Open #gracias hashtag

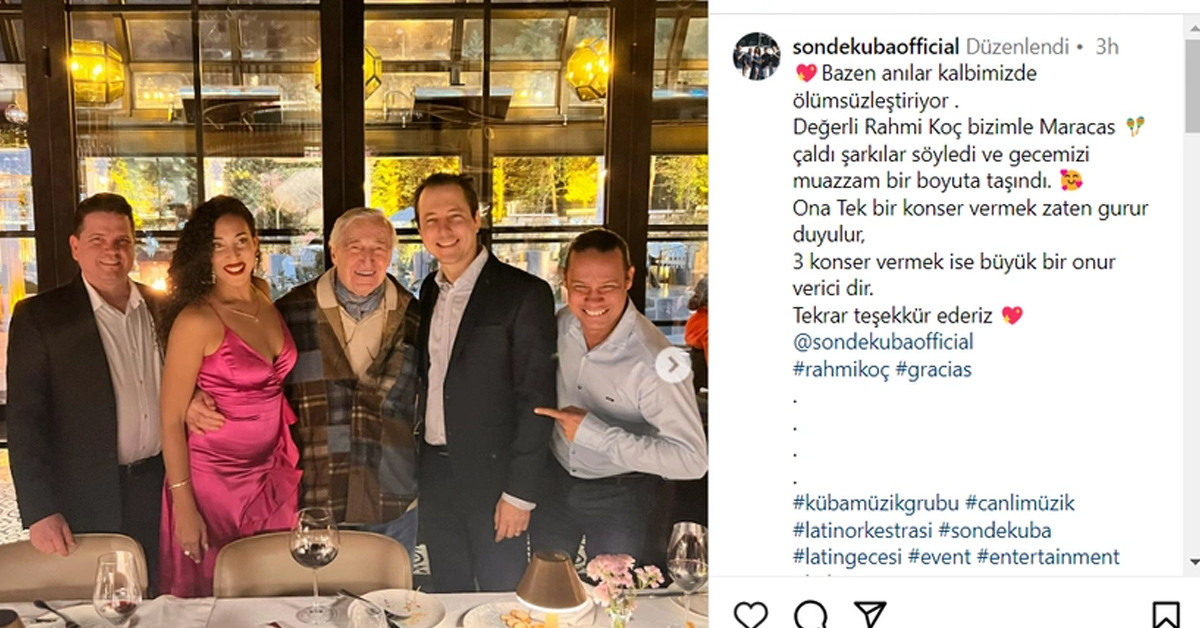tap(933, 369)
